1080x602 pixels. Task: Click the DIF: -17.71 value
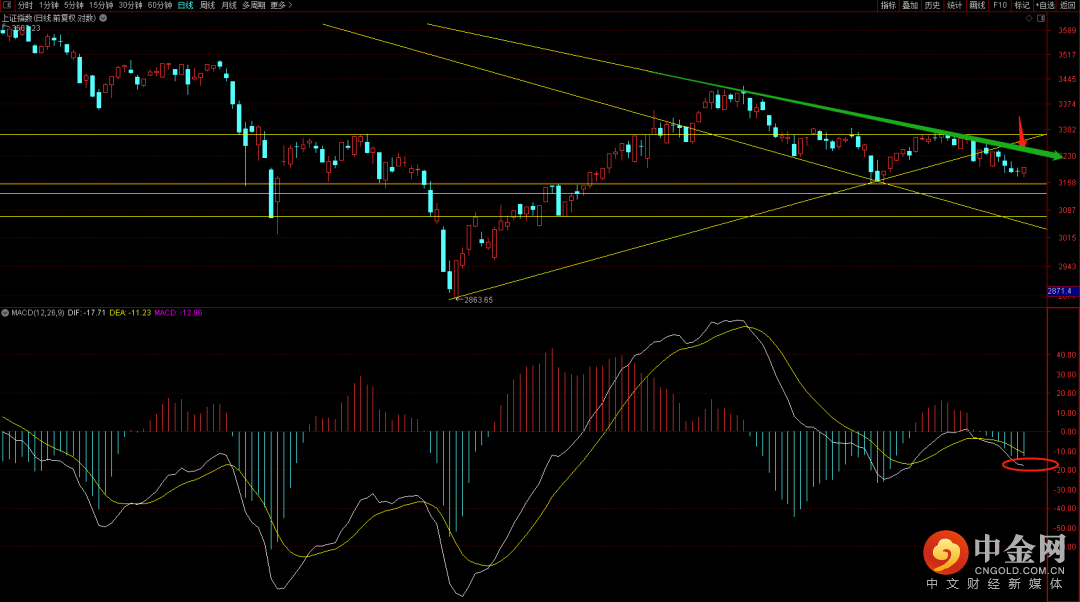click(86, 313)
